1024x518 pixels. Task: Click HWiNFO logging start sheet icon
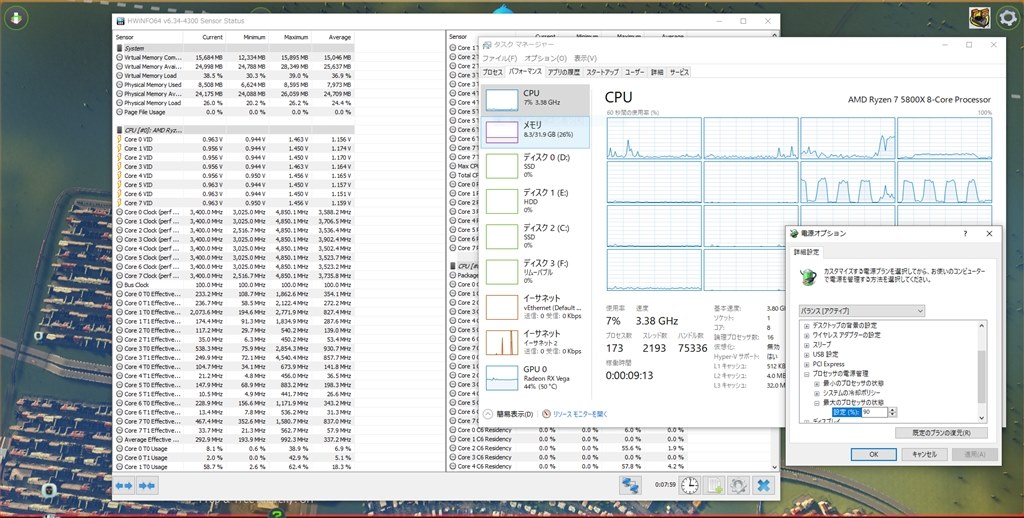714,485
